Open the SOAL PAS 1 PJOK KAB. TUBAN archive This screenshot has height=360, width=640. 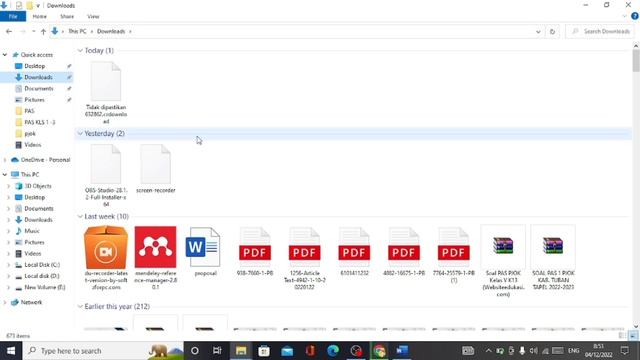553,258
